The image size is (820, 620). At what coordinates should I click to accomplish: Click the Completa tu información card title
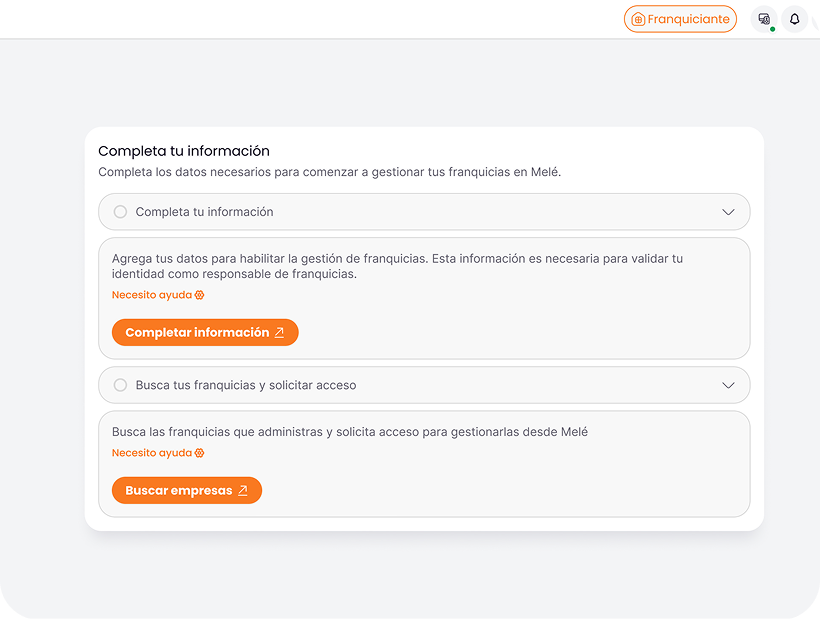(184, 151)
